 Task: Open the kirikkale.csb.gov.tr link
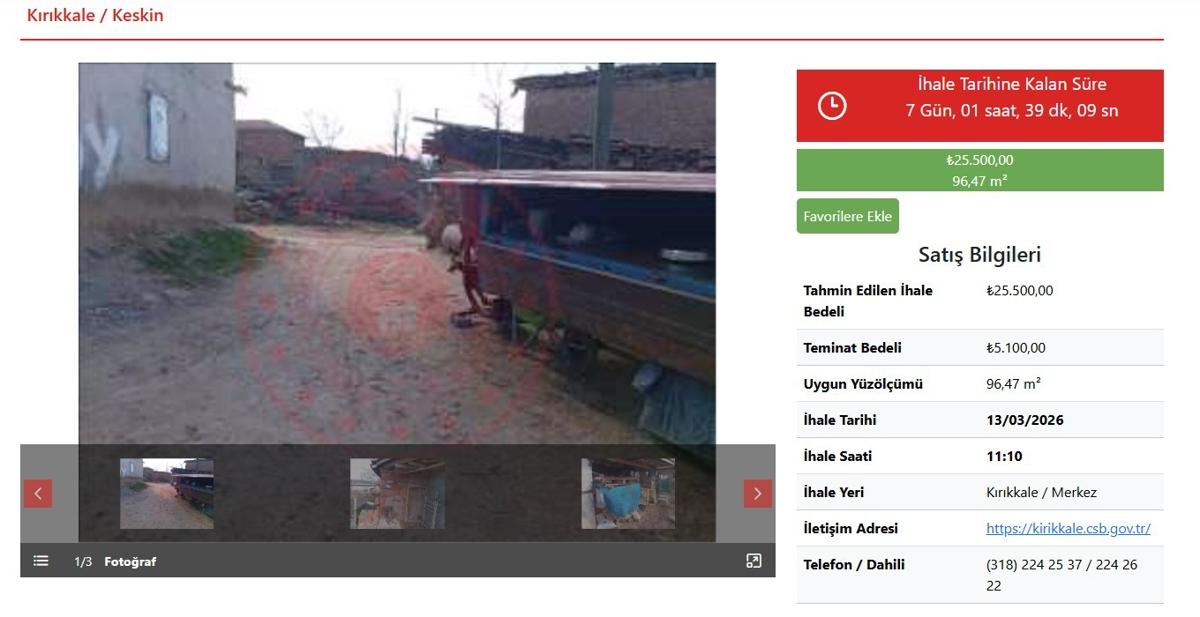[x=1068, y=528]
